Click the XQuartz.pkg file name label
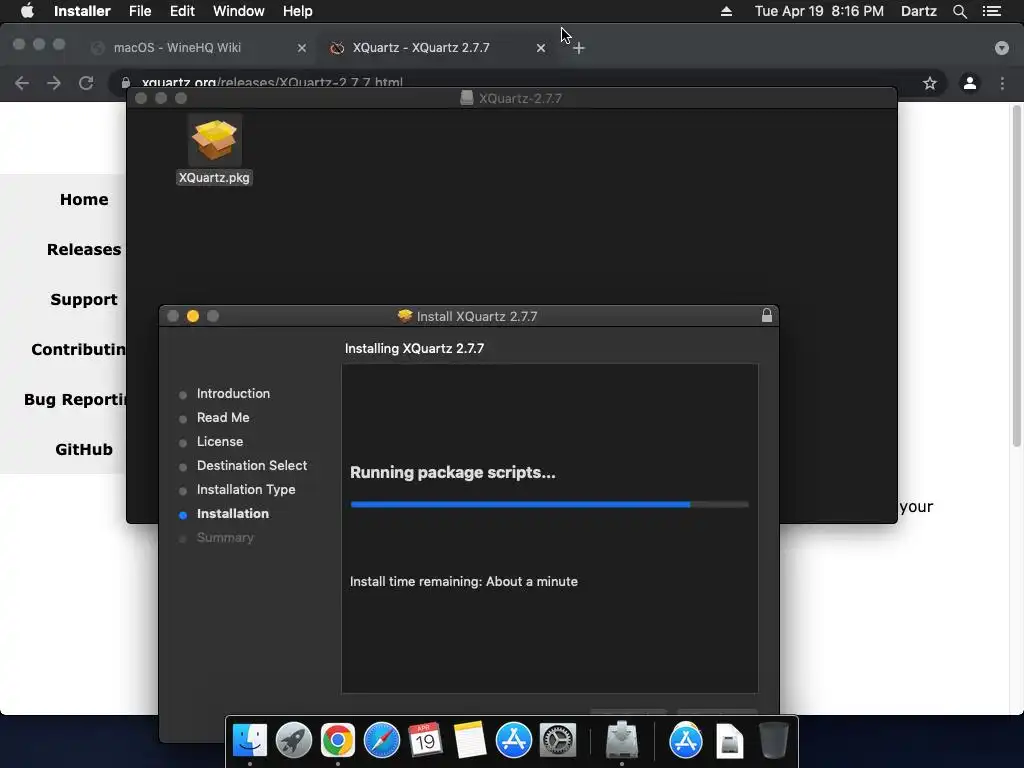The height and width of the screenshot is (768, 1024). click(x=214, y=178)
